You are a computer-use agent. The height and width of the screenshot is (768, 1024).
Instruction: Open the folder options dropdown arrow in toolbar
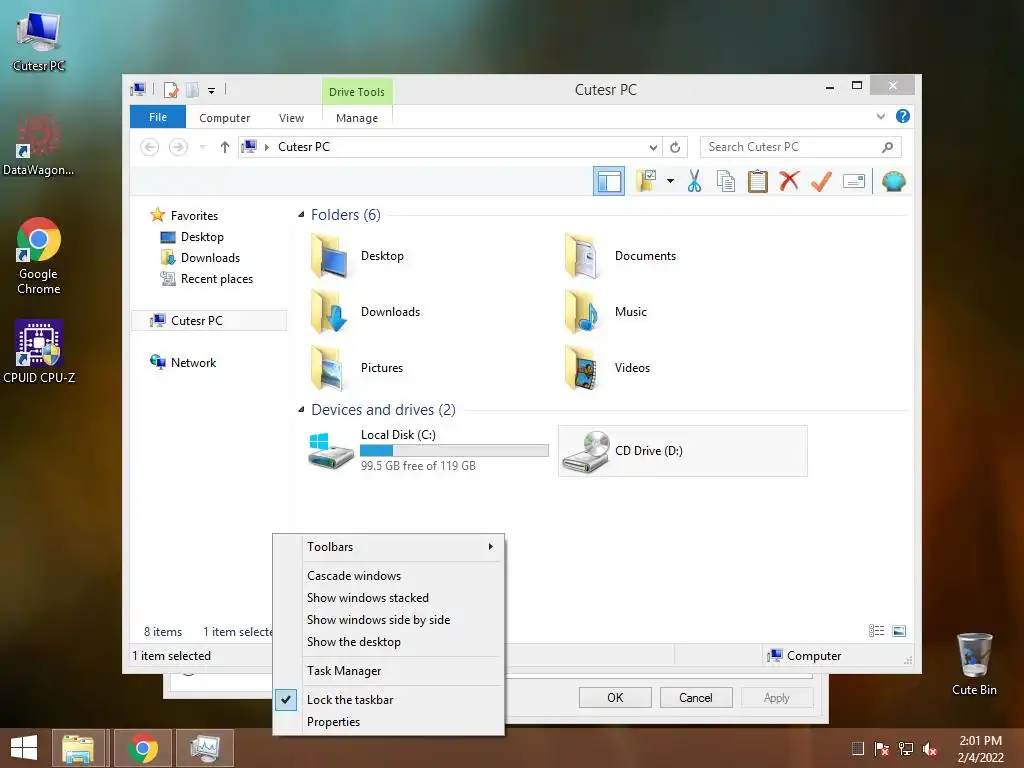(670, 181)
